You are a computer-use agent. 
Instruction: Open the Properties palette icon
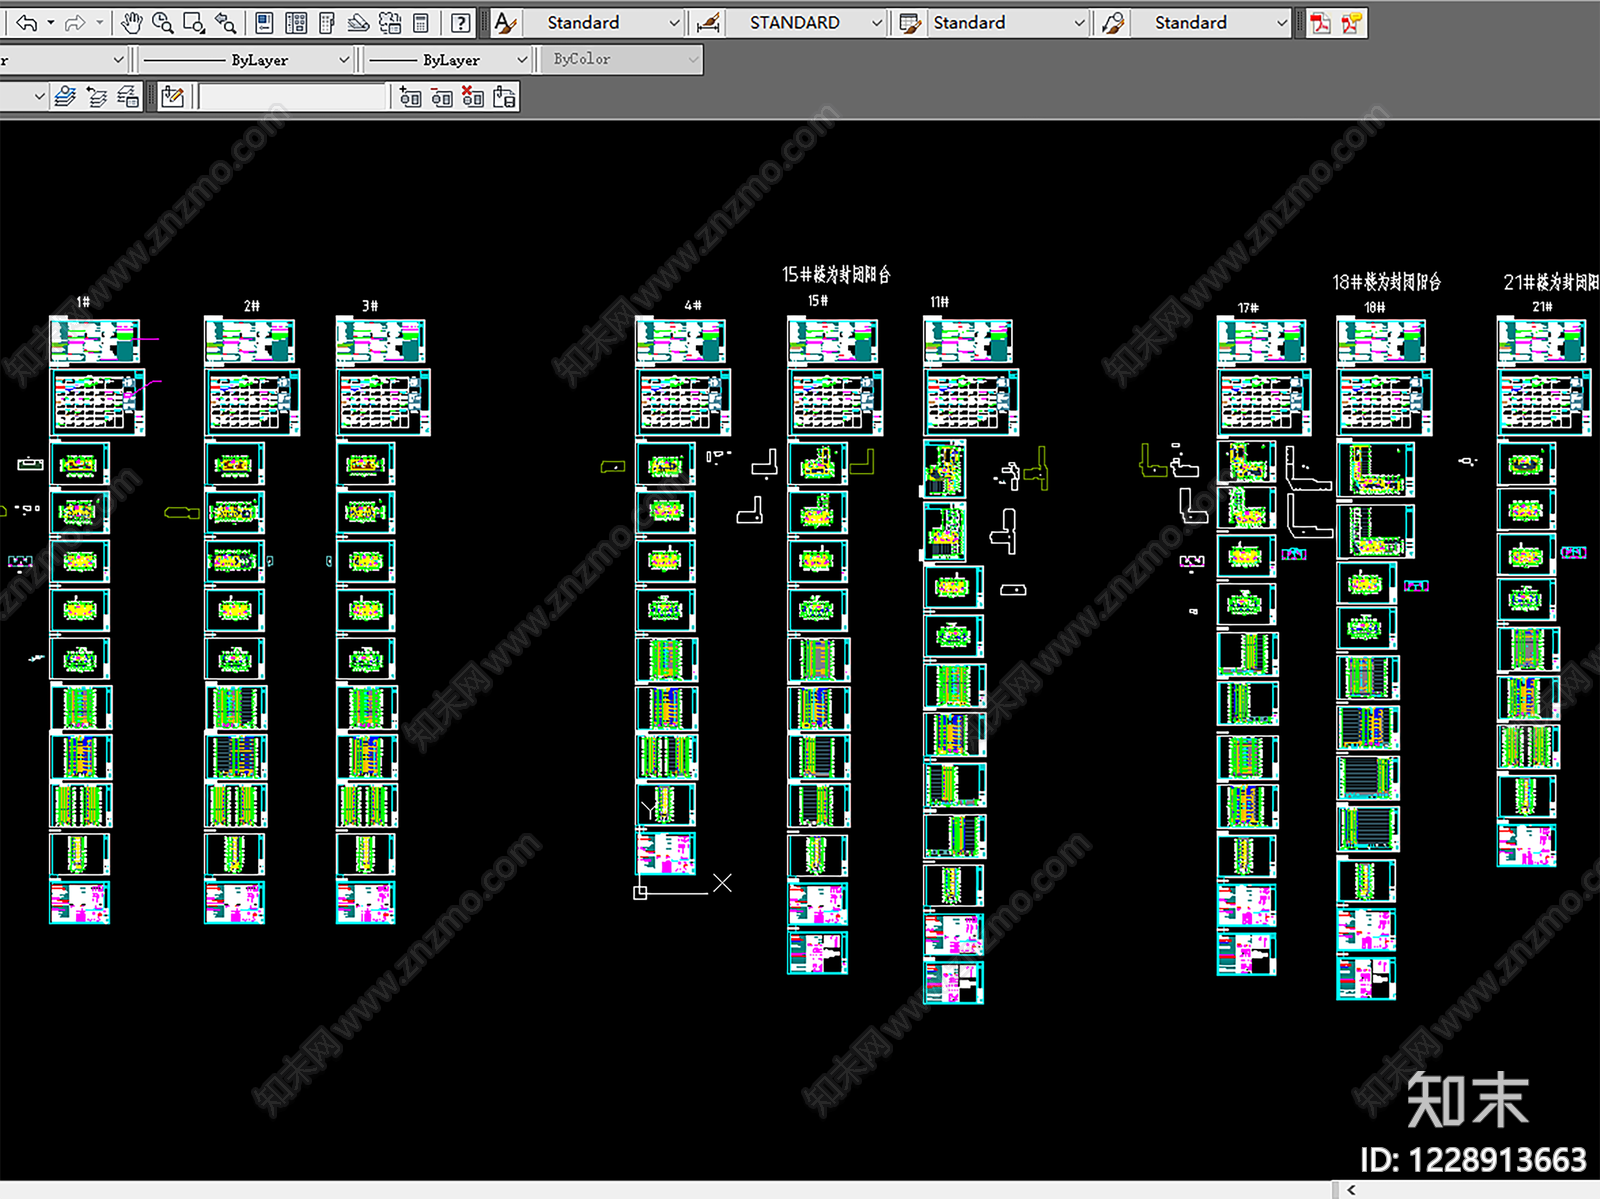pos(264,22)
